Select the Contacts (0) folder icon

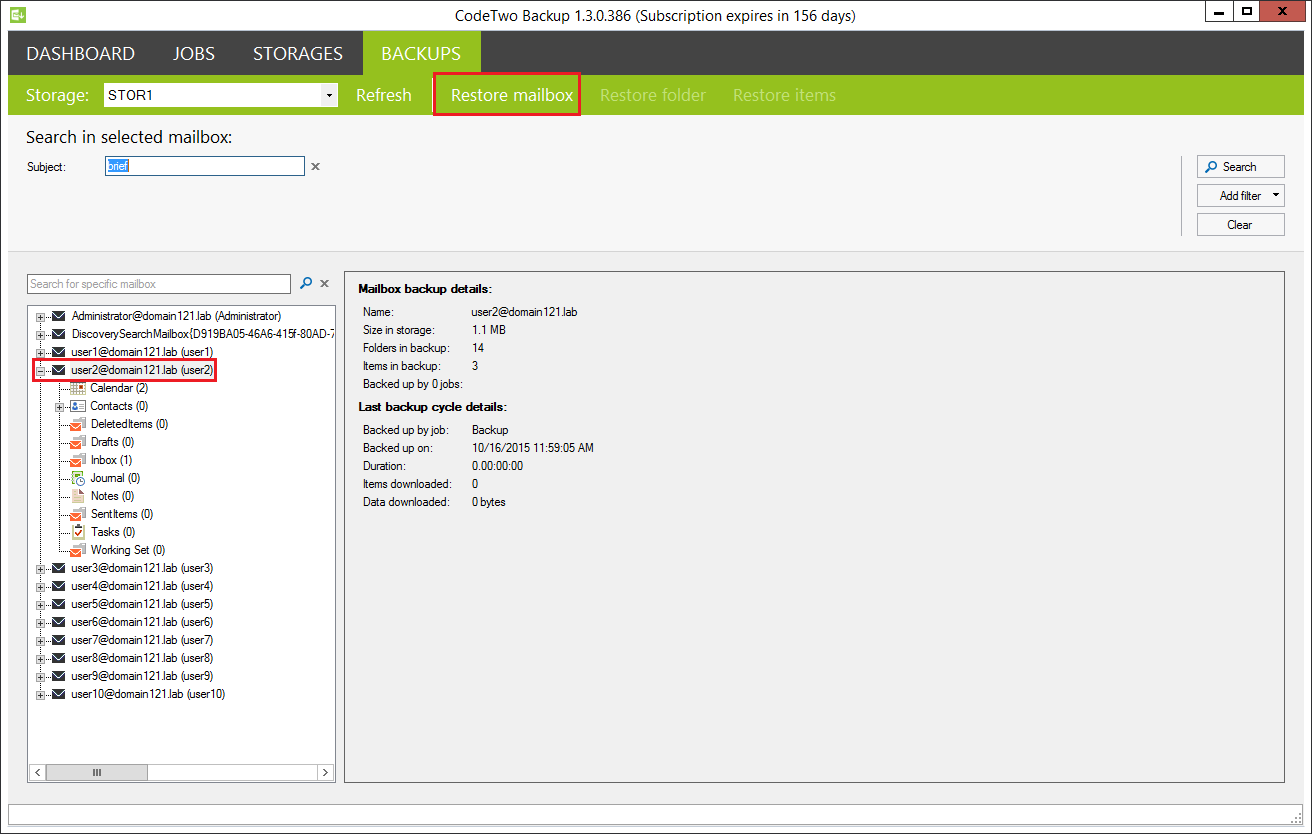tap(78, 406)
